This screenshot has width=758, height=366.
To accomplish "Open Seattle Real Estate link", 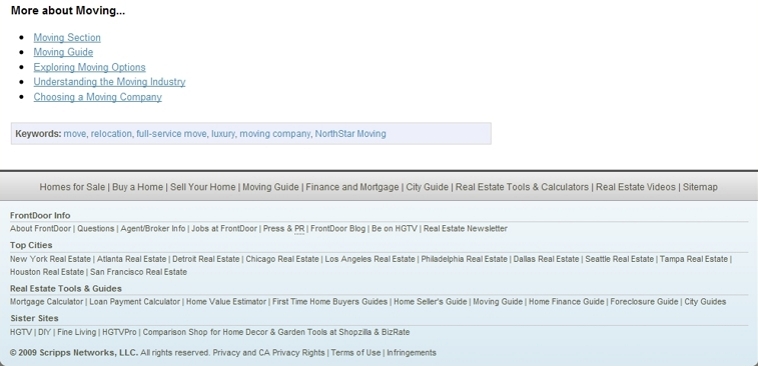I will tap(619, 259).
